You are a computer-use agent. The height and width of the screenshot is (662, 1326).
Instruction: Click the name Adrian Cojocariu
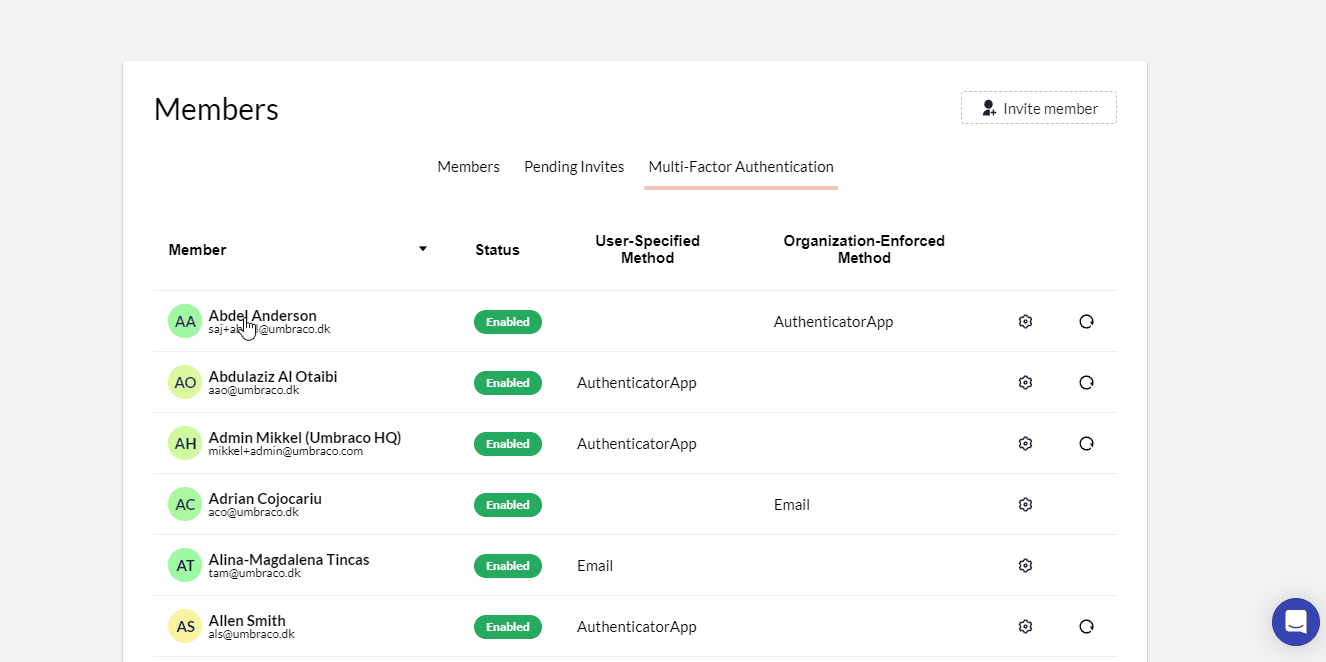[x=265, y=498]
